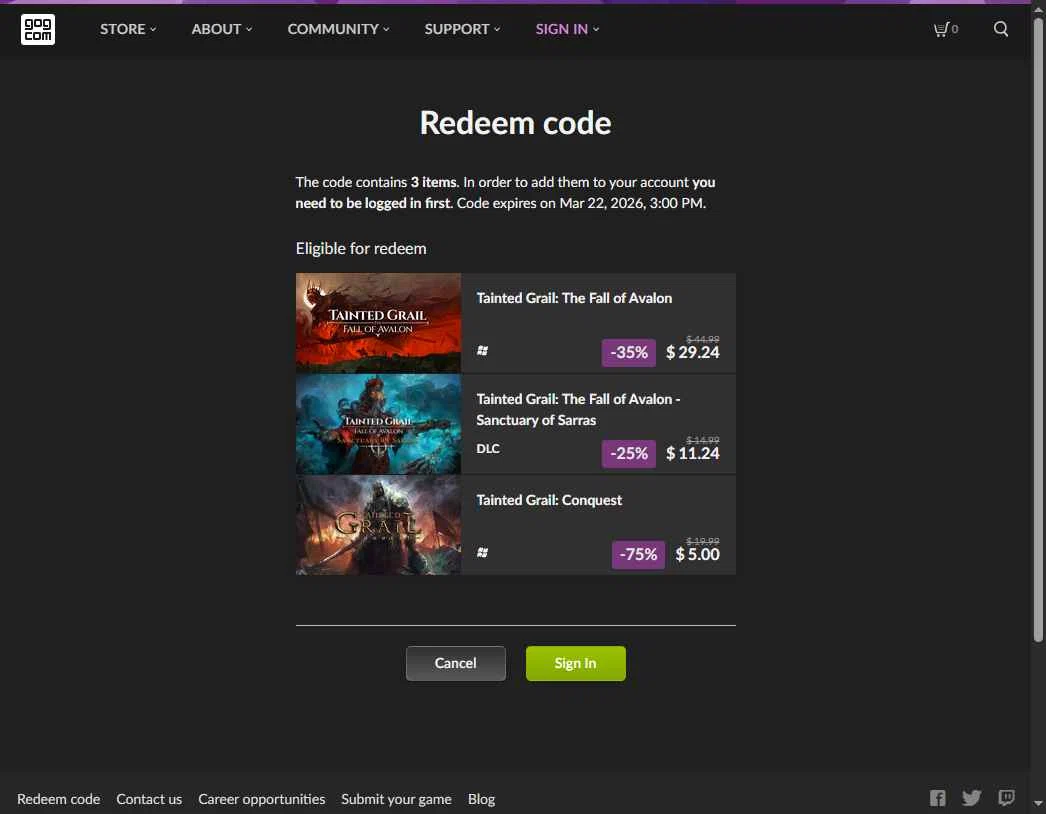
Task: Click the scrollbar down arrow
Action: (x=1038, y=804)
